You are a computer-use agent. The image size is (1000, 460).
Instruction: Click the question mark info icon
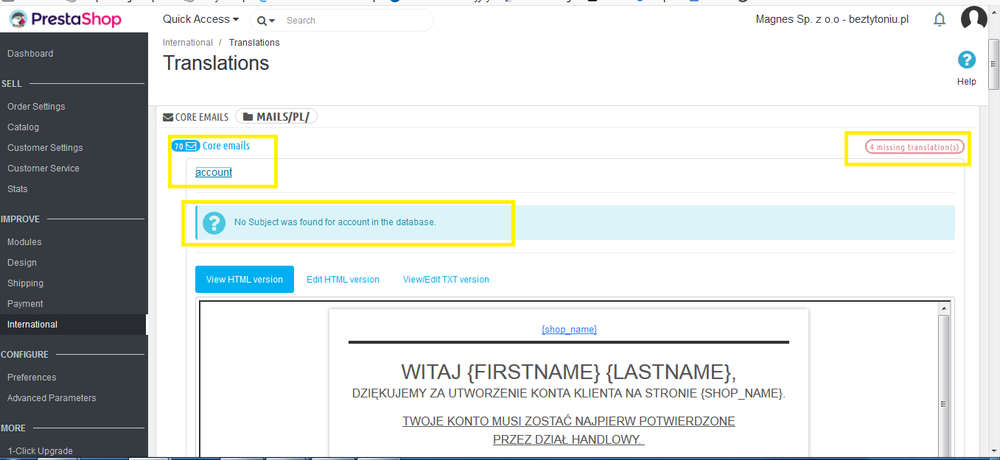click(214, 223)
